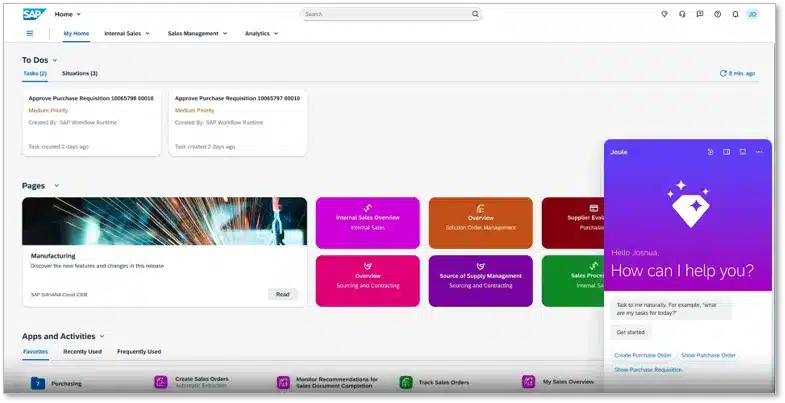785x403 pixels.
Task: Click the search magnifier icon
Action: point(475,14)
